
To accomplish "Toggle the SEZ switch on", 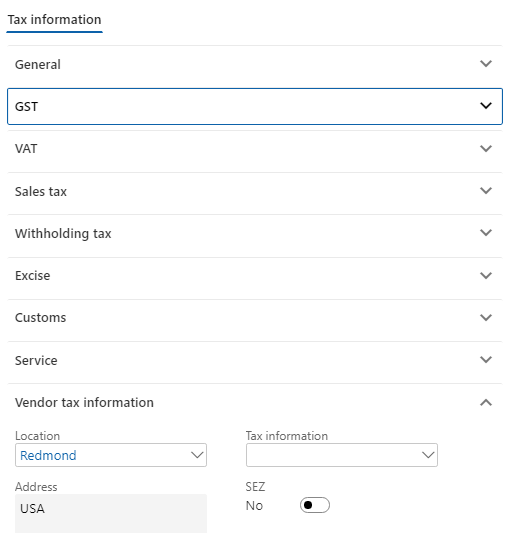I will point(314,505).
